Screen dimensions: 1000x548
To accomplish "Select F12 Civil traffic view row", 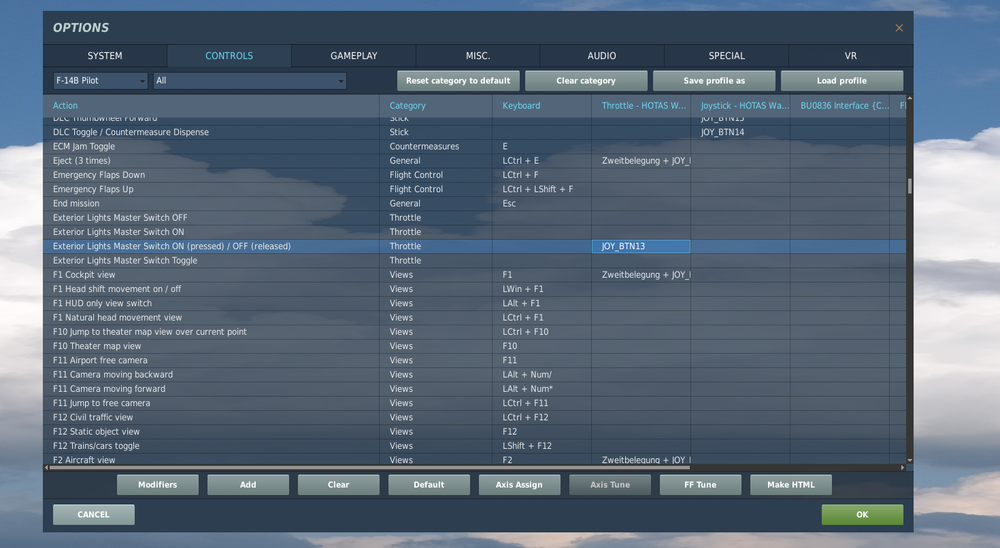I will pos(474,417).
